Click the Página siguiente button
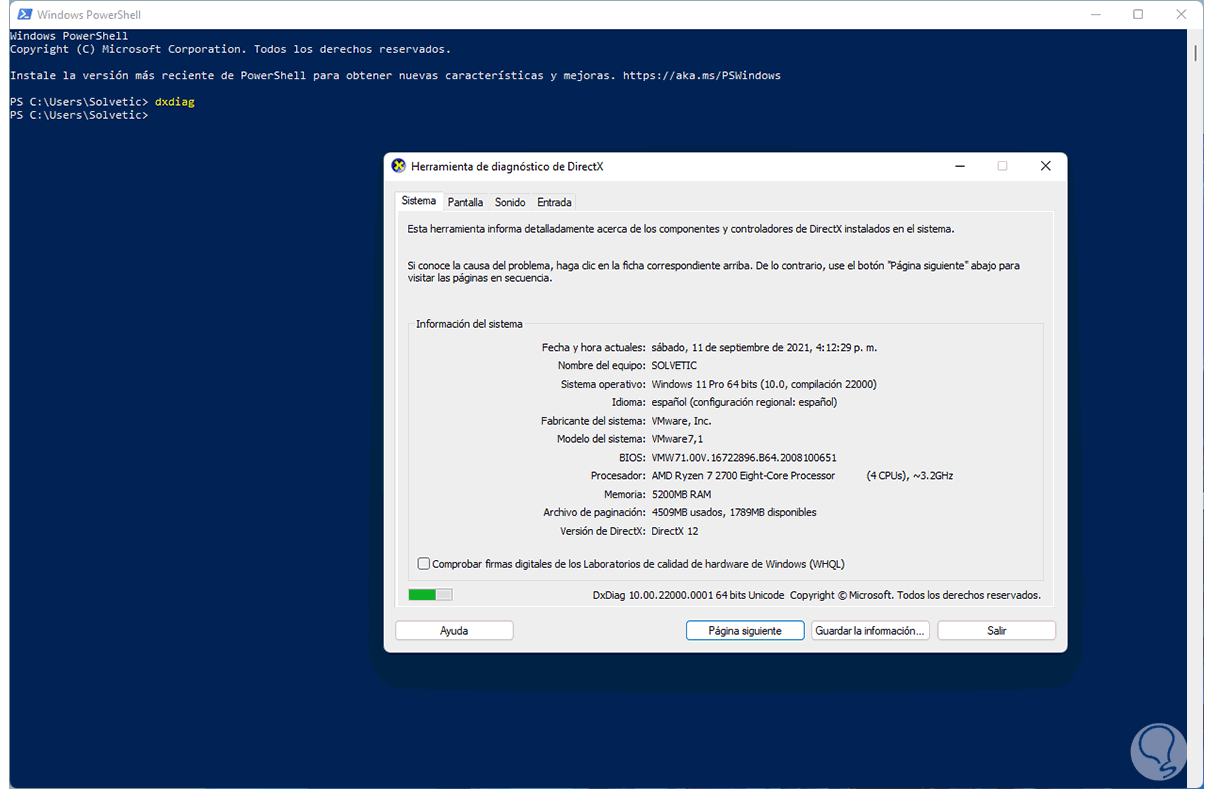 click(745, 631)
